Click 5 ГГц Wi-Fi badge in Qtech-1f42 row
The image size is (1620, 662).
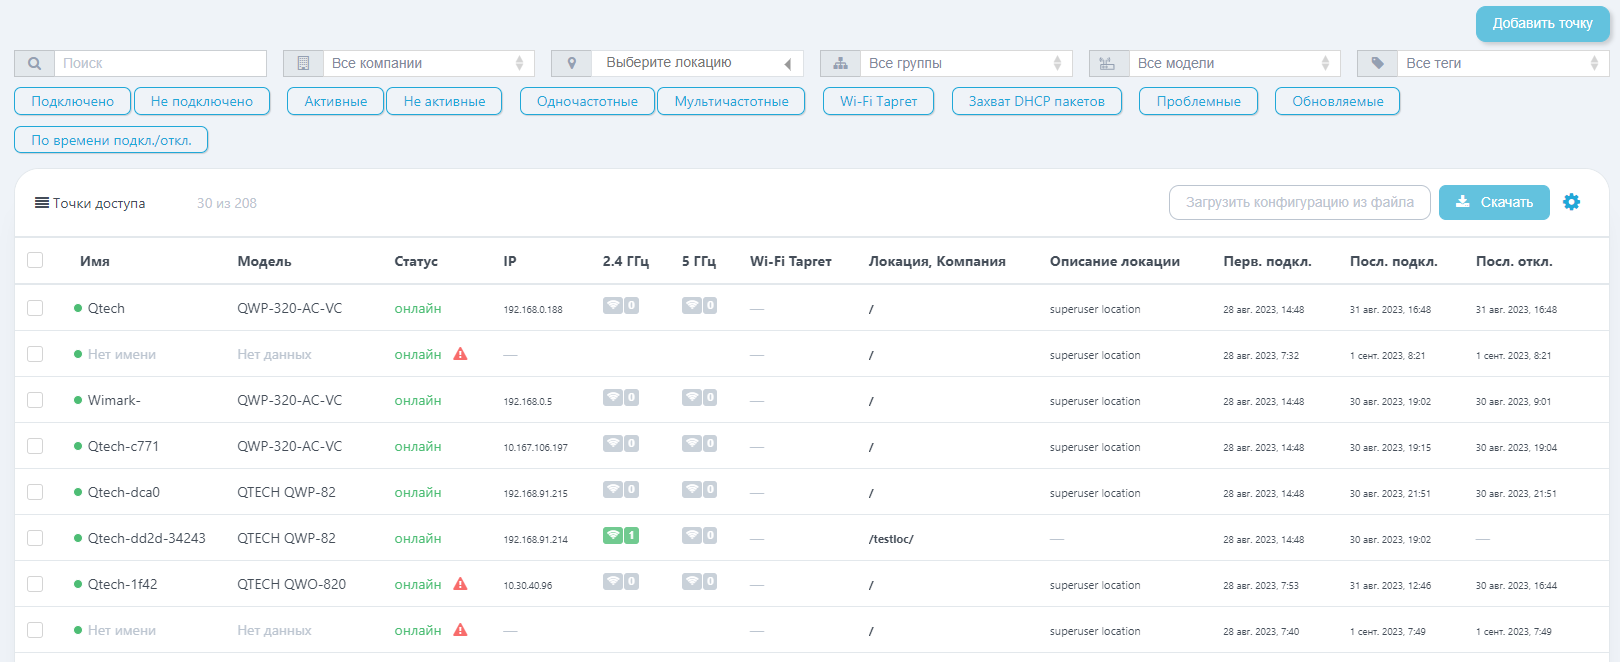[x=699, y=582]
